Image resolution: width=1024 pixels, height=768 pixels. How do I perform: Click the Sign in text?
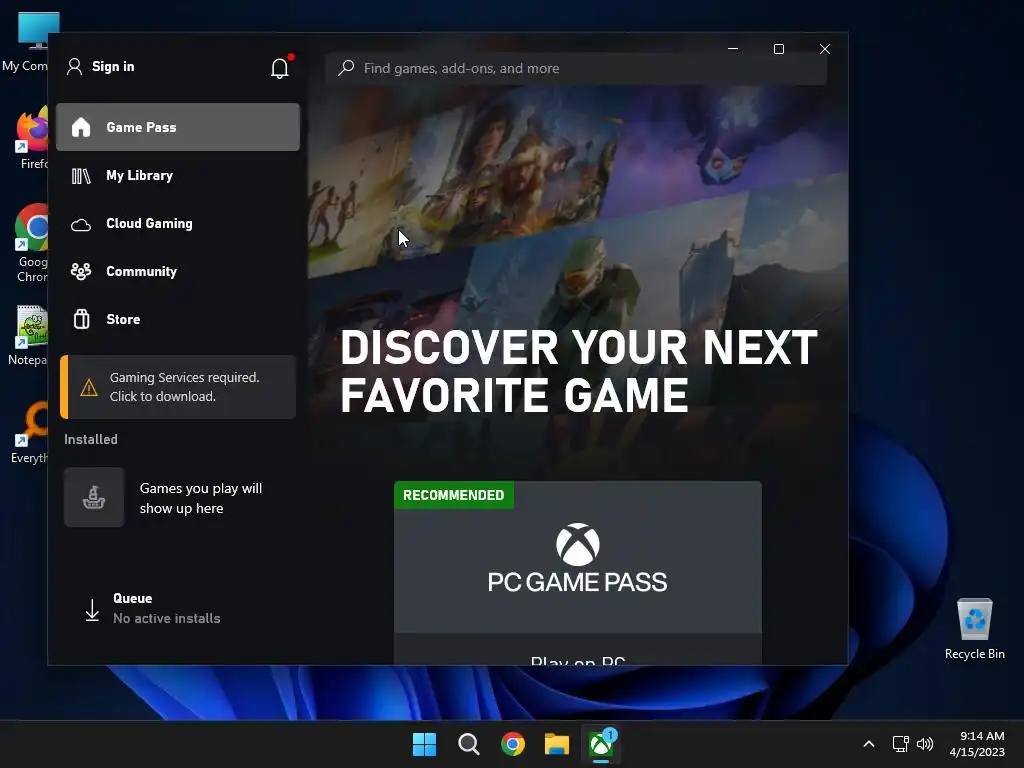[113, 67]
